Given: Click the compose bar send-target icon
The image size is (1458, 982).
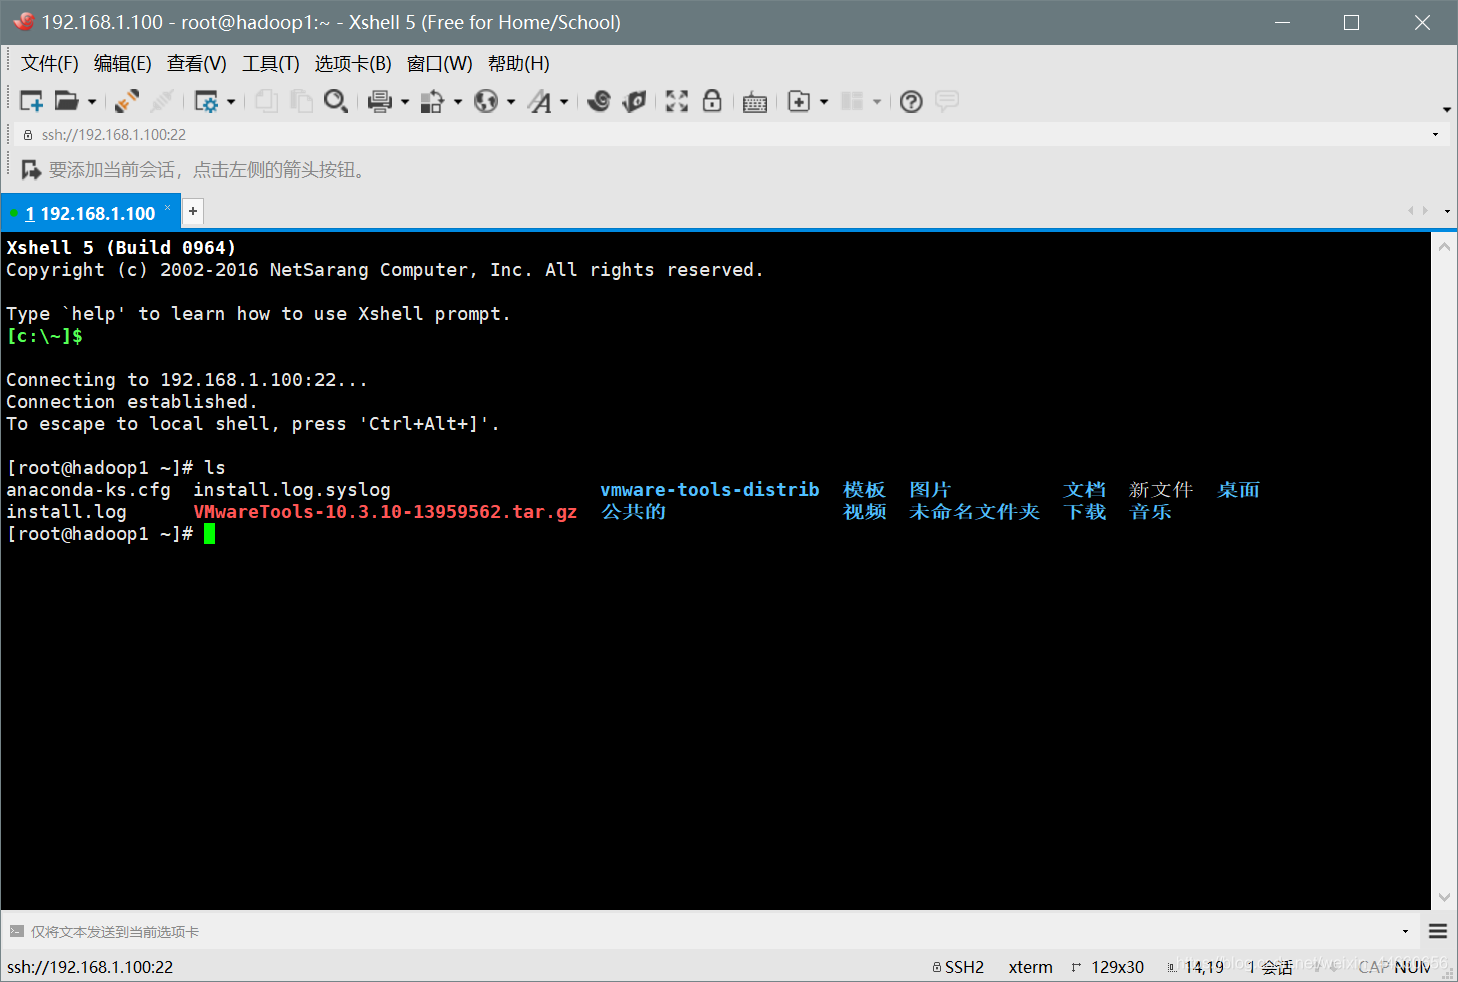Looking at the screenshot, I should [16, 931].
